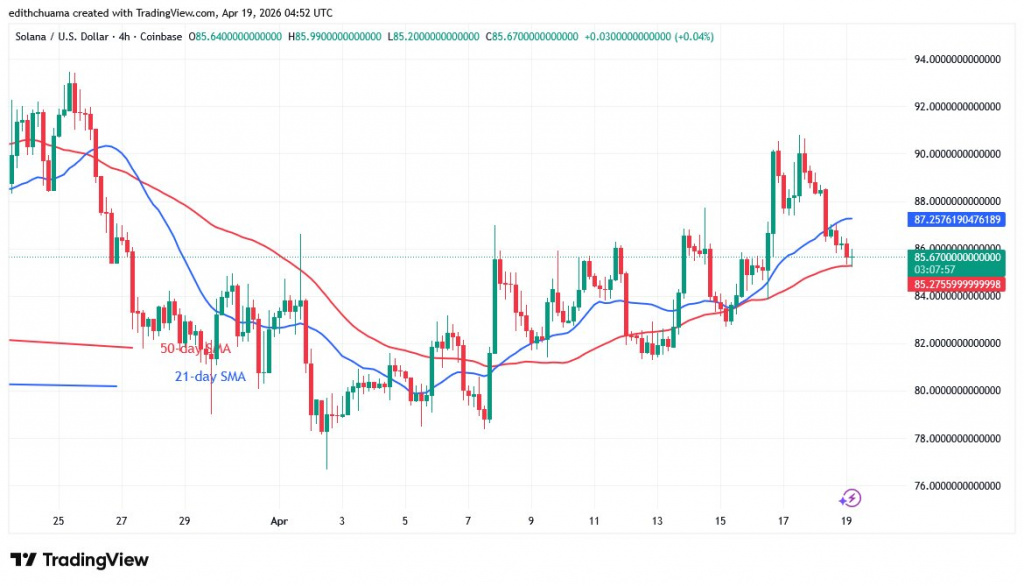Screen dimensions: 1024x586
Task: Open the Solana / U.S. Dollar symbol title
Action: 62,36
